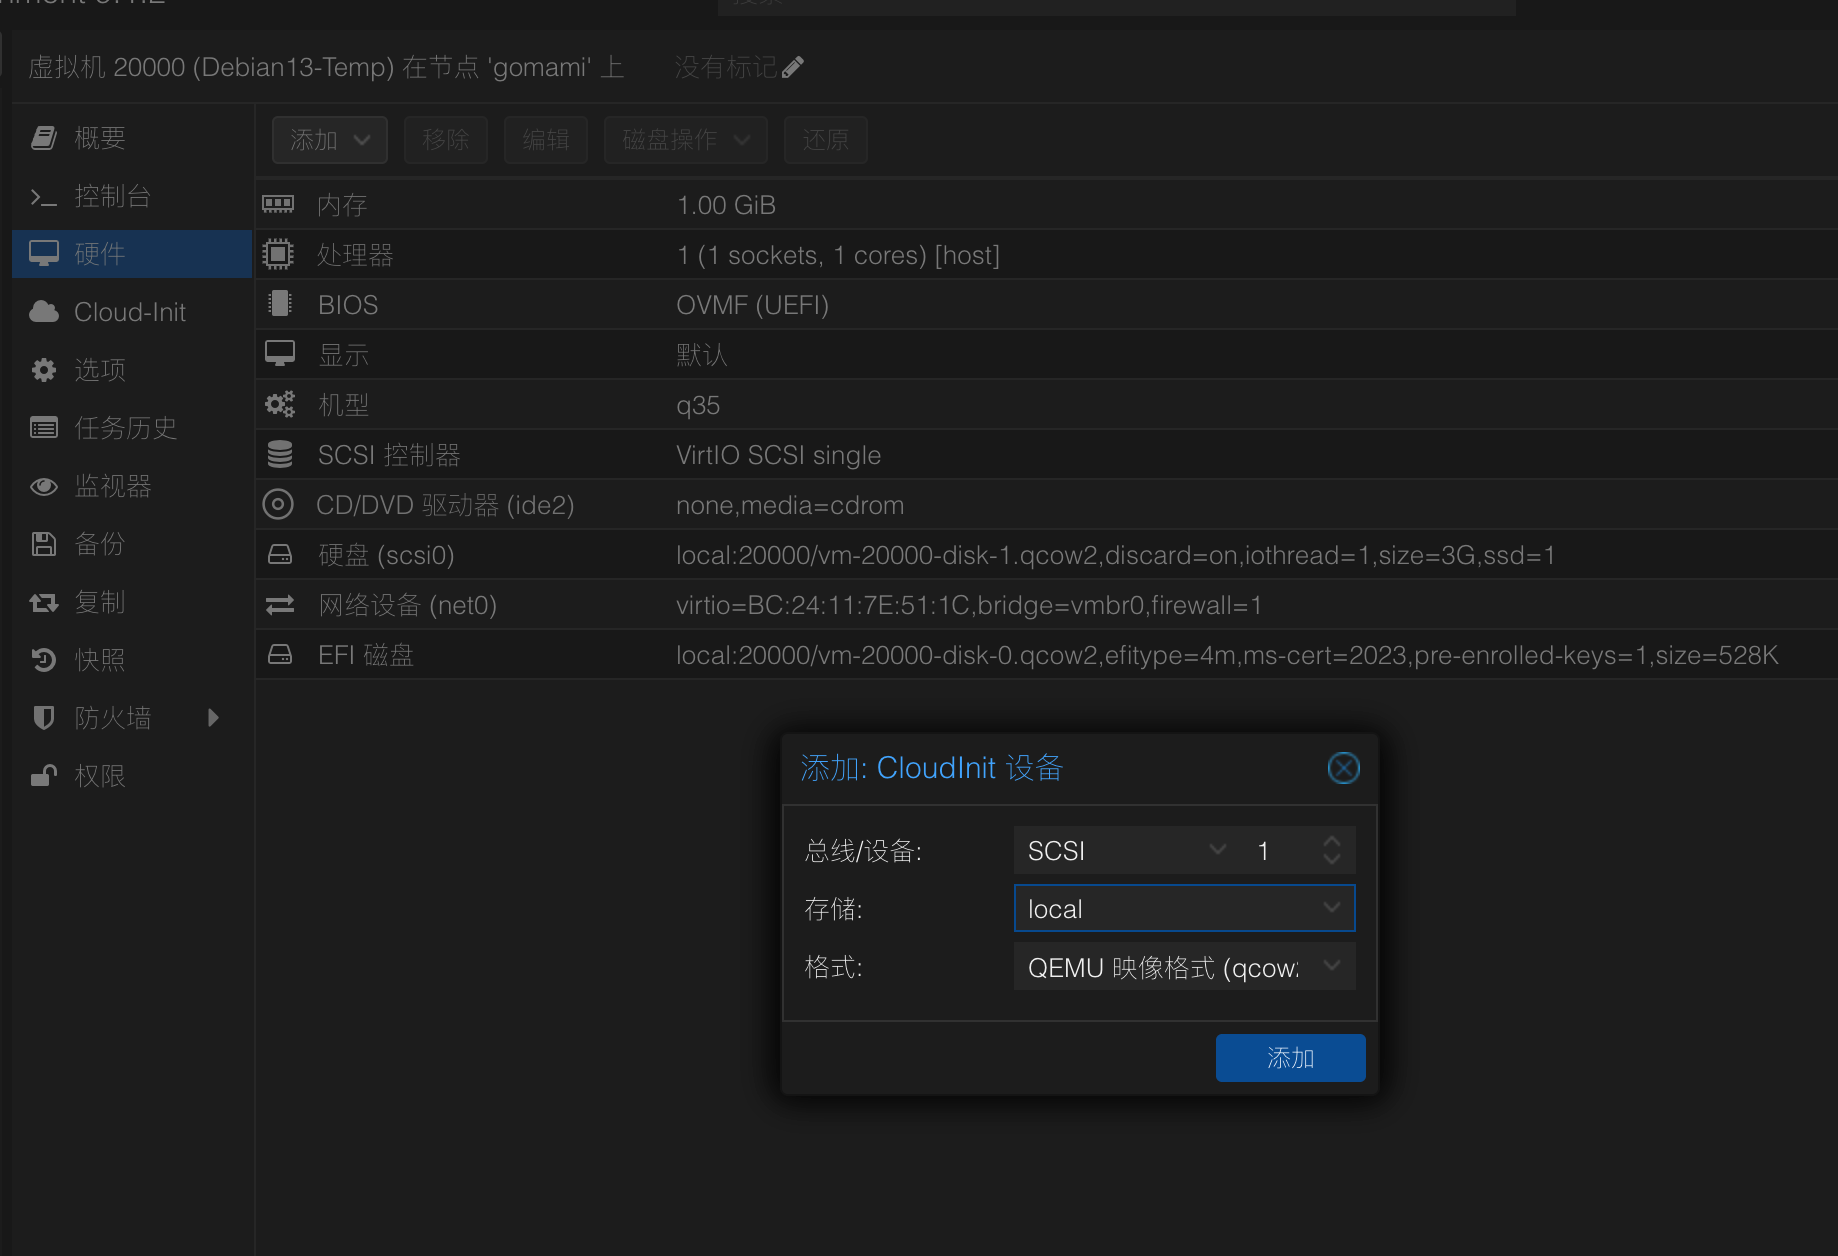This screenshot has height=1256, width=1838.
Task: Expand the firewall submenu arrow
Action: [x=212, y=718]
